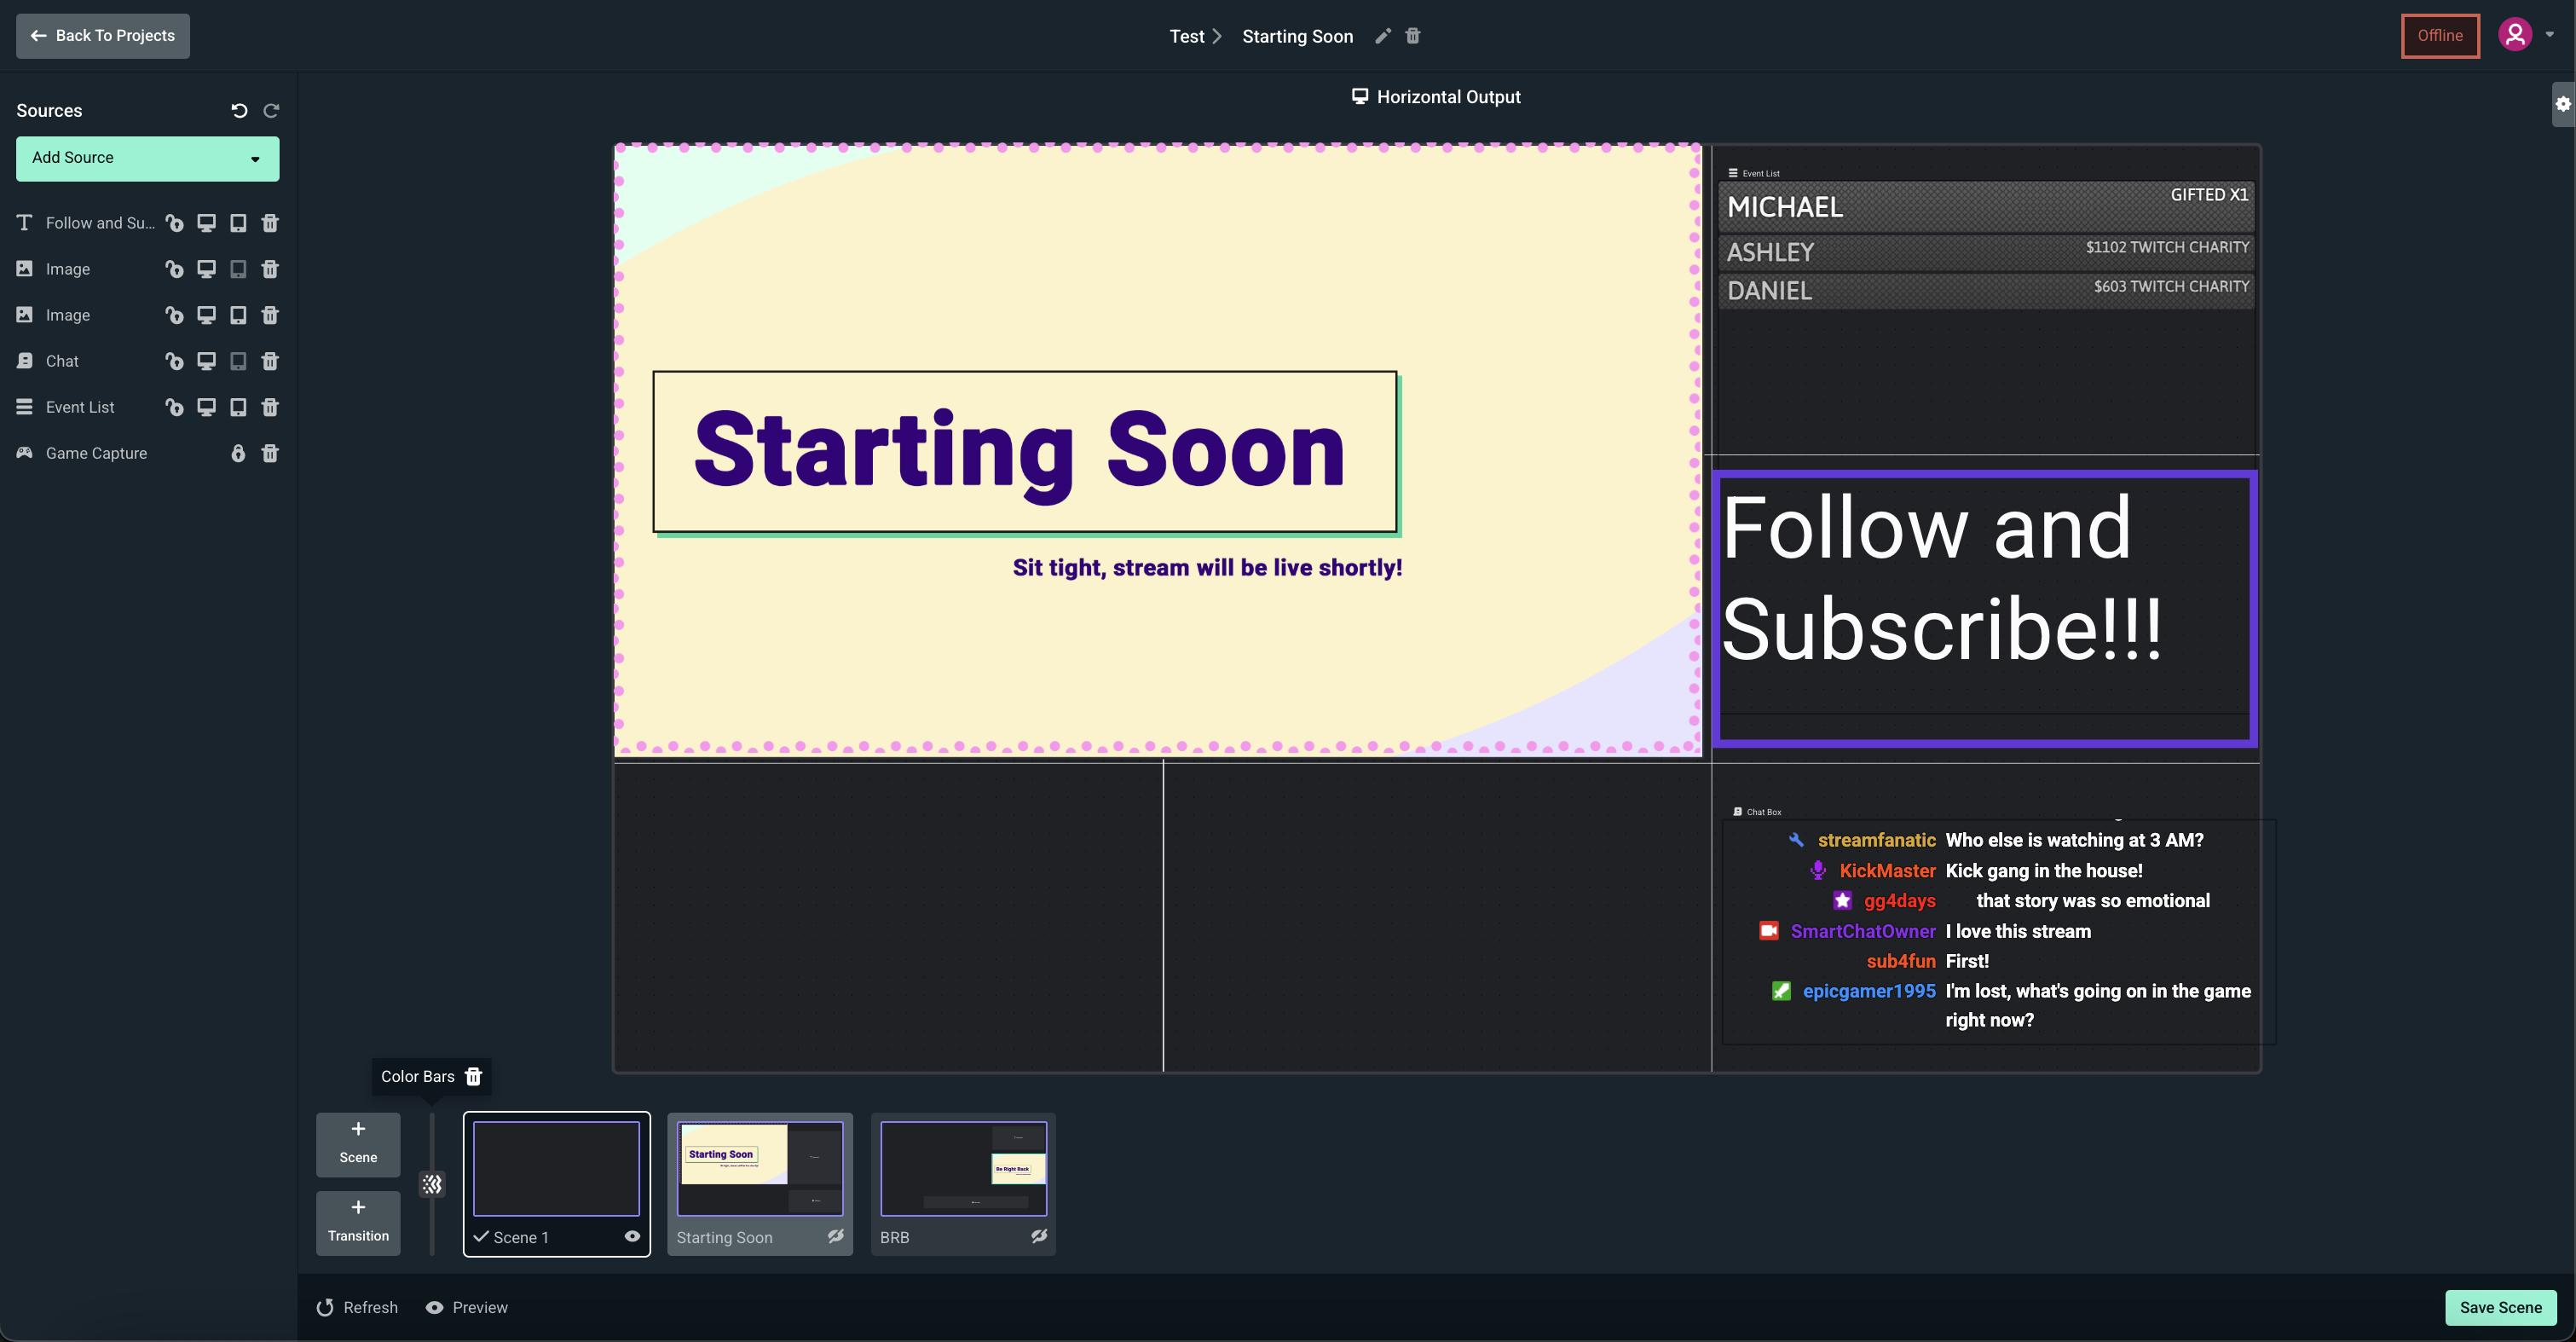Toggle the Chat source's vertical output display
Screen dimensions: 2576x1342
[x=238, y=361]
